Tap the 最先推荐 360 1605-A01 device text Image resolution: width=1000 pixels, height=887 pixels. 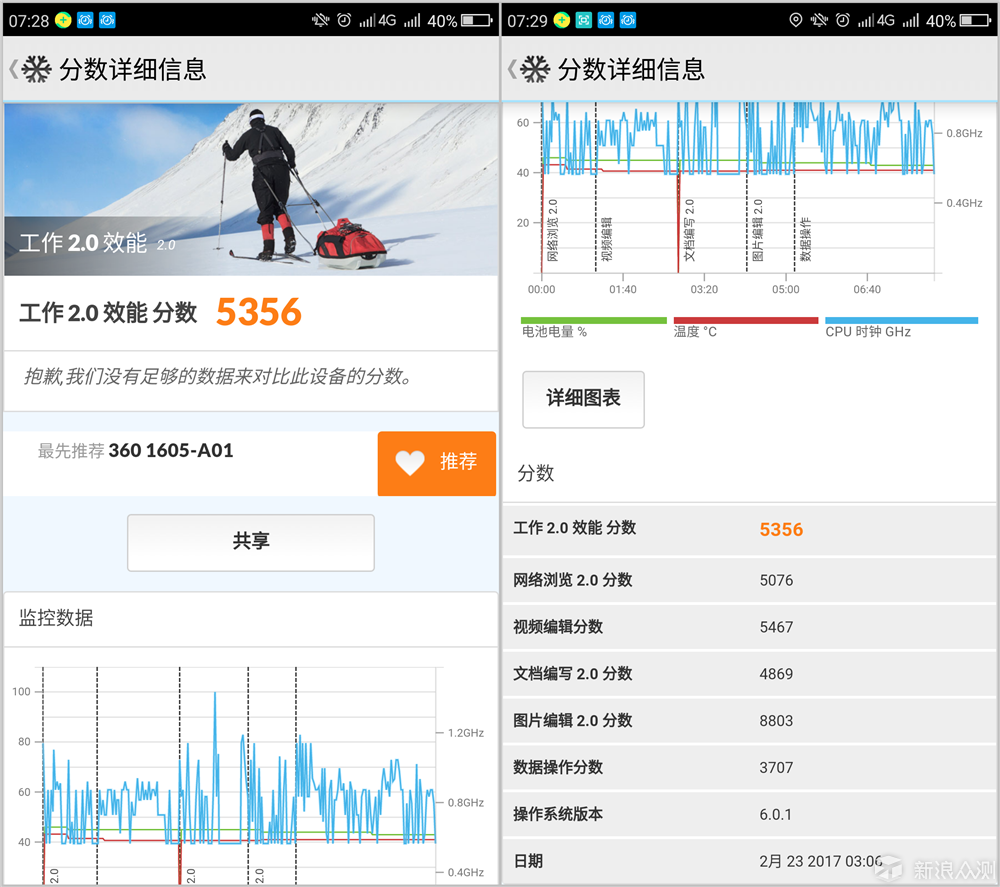click(135, 451)
